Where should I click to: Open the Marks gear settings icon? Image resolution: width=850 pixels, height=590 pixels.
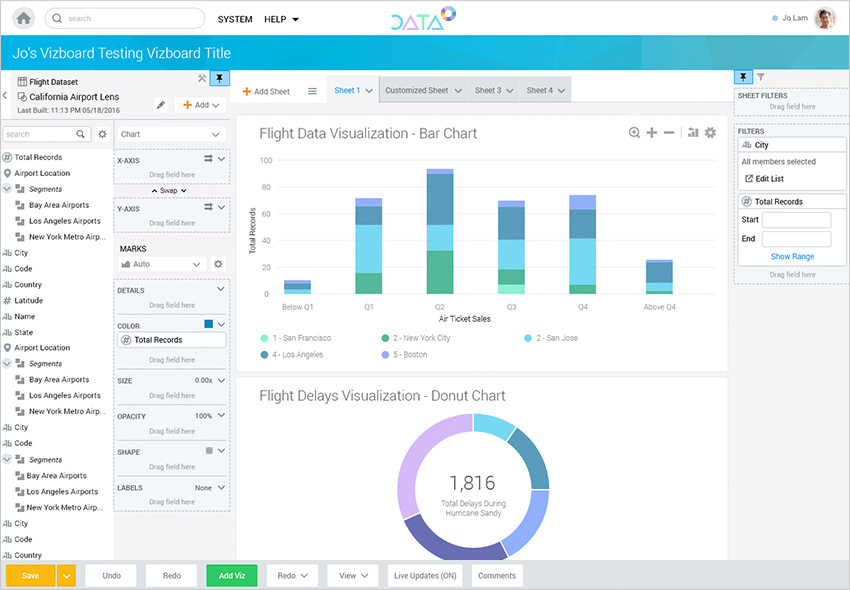(x=218, y=264)
